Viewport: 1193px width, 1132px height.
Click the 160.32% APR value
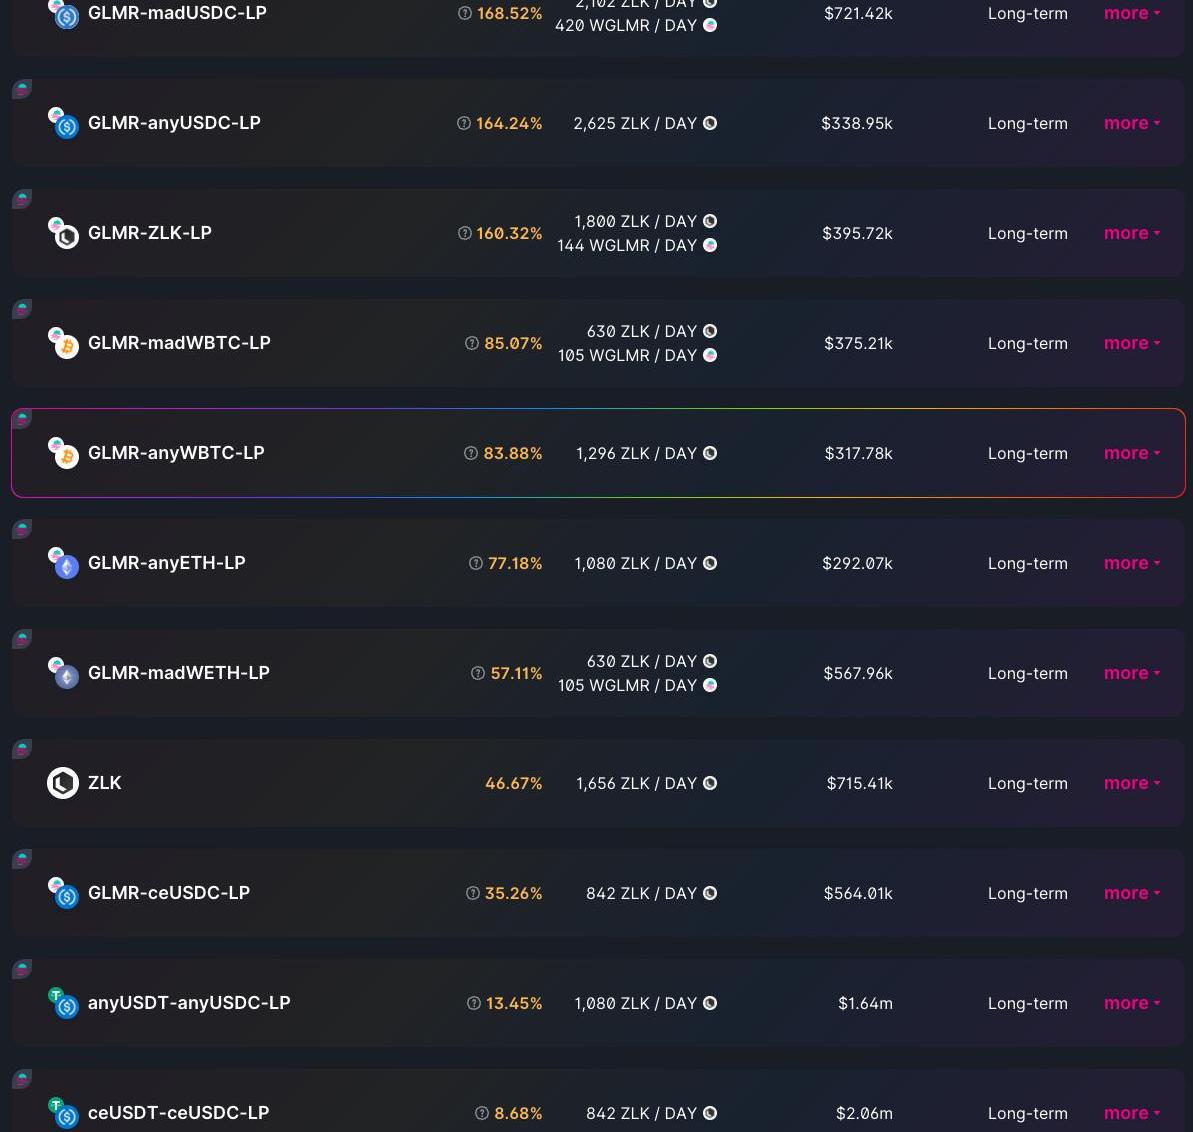[x=509, y=234]
